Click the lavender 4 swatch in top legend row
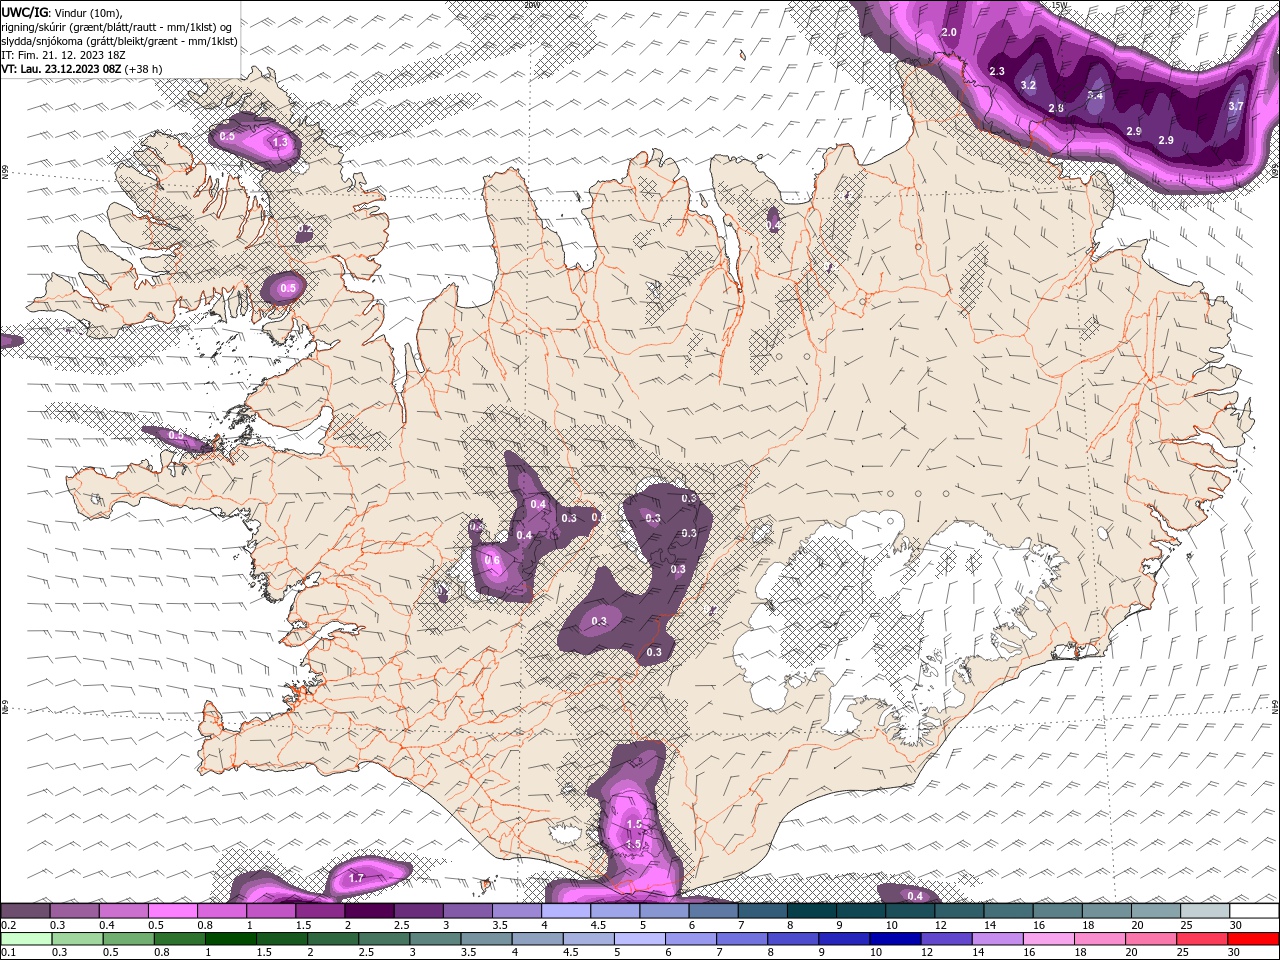Viewport: 1280px width, 960px height. coord(566,911)
